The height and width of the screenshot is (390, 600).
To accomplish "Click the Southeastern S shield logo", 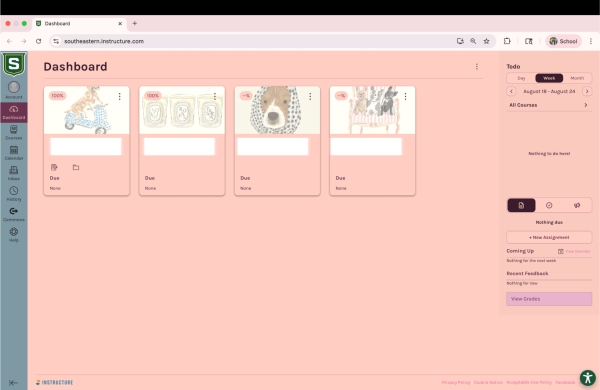I will tap(14, 64).
